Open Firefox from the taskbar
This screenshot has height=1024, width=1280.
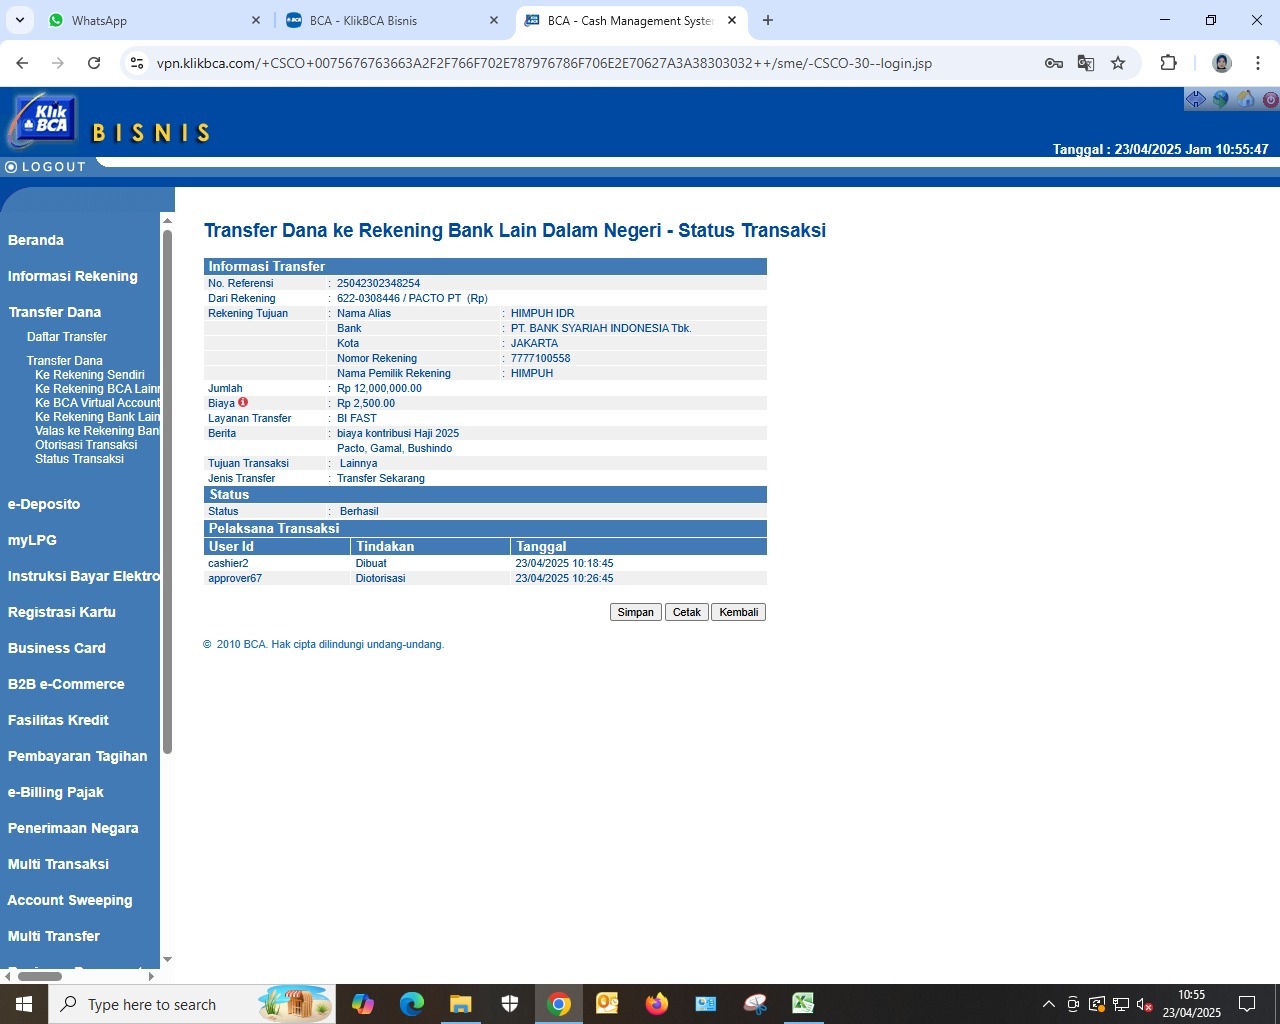coord(656,1004)
